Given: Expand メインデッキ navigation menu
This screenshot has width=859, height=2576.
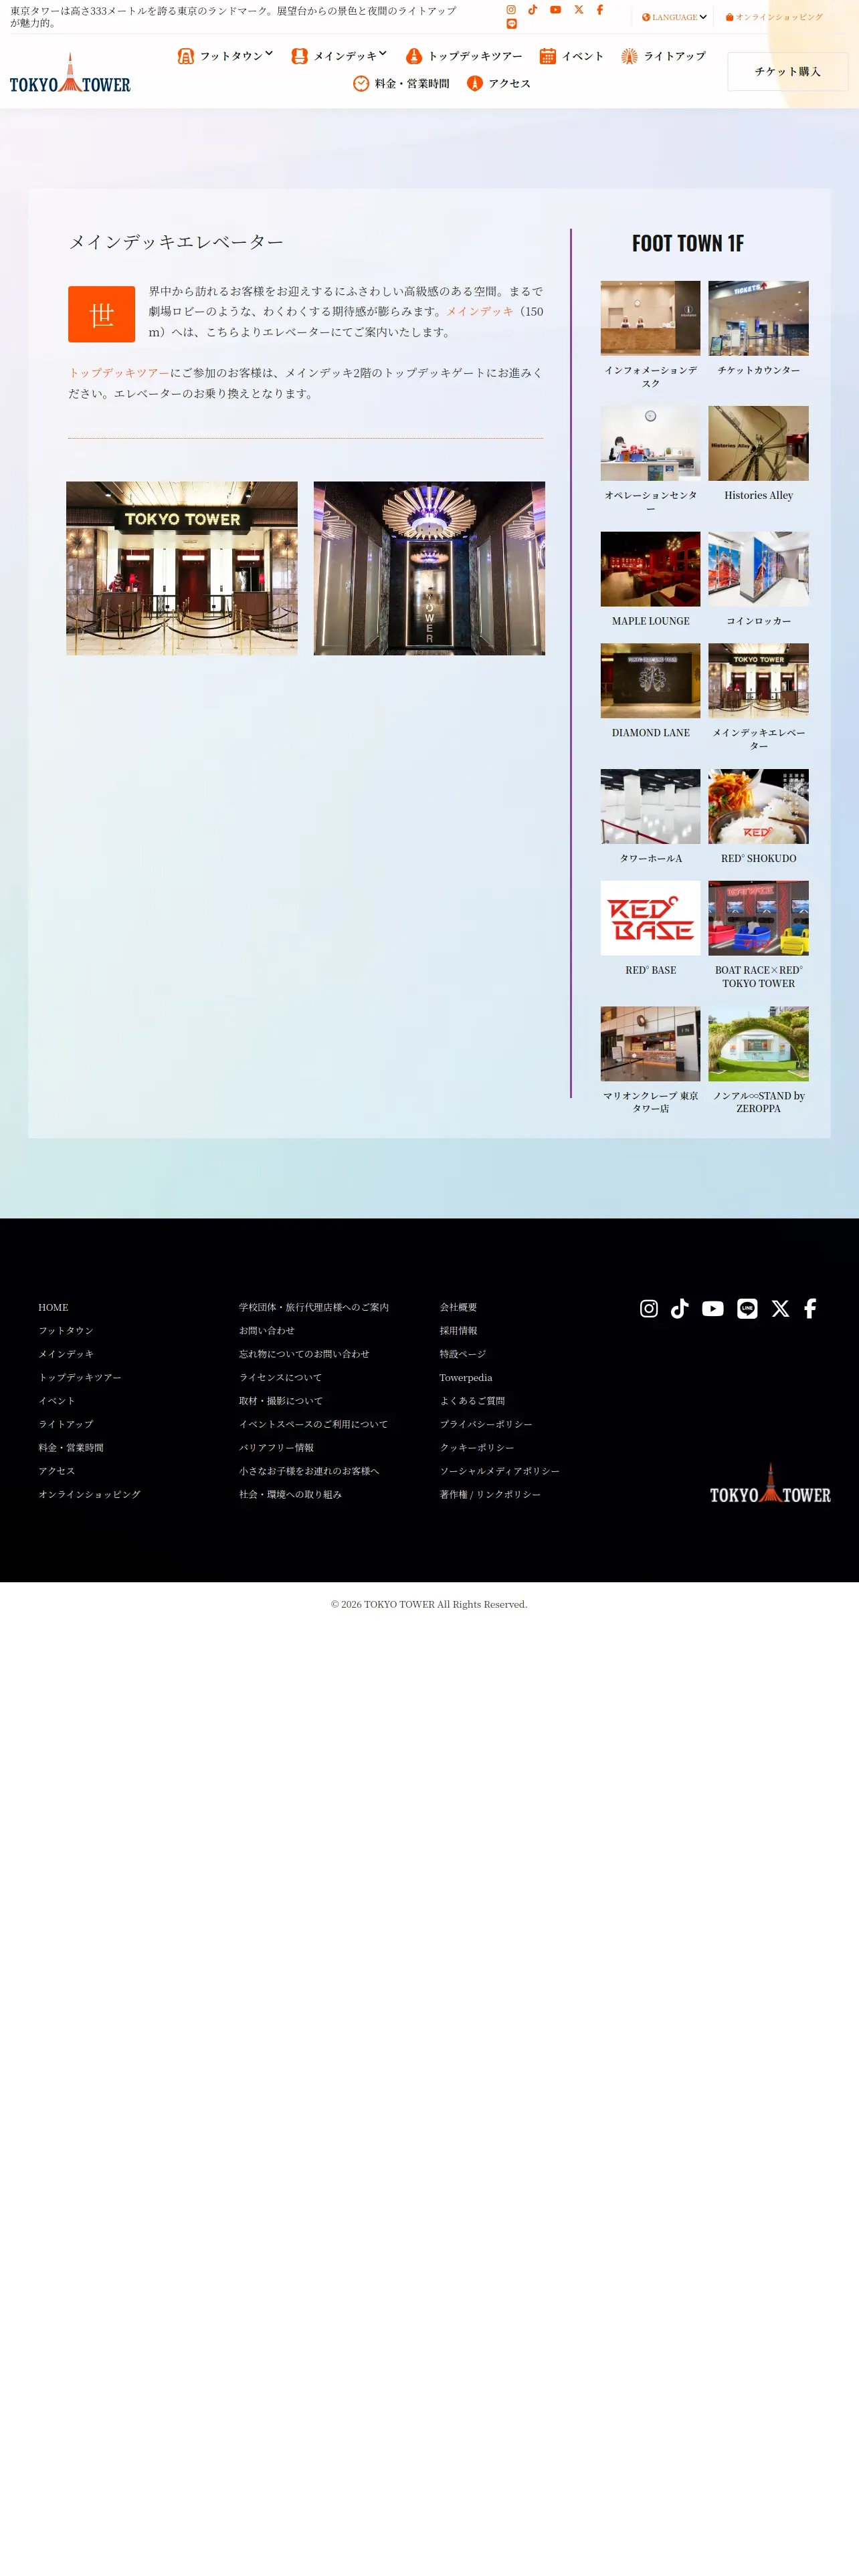Looking at the screenshot, I should pyautogui.click(x=339, y=56).
